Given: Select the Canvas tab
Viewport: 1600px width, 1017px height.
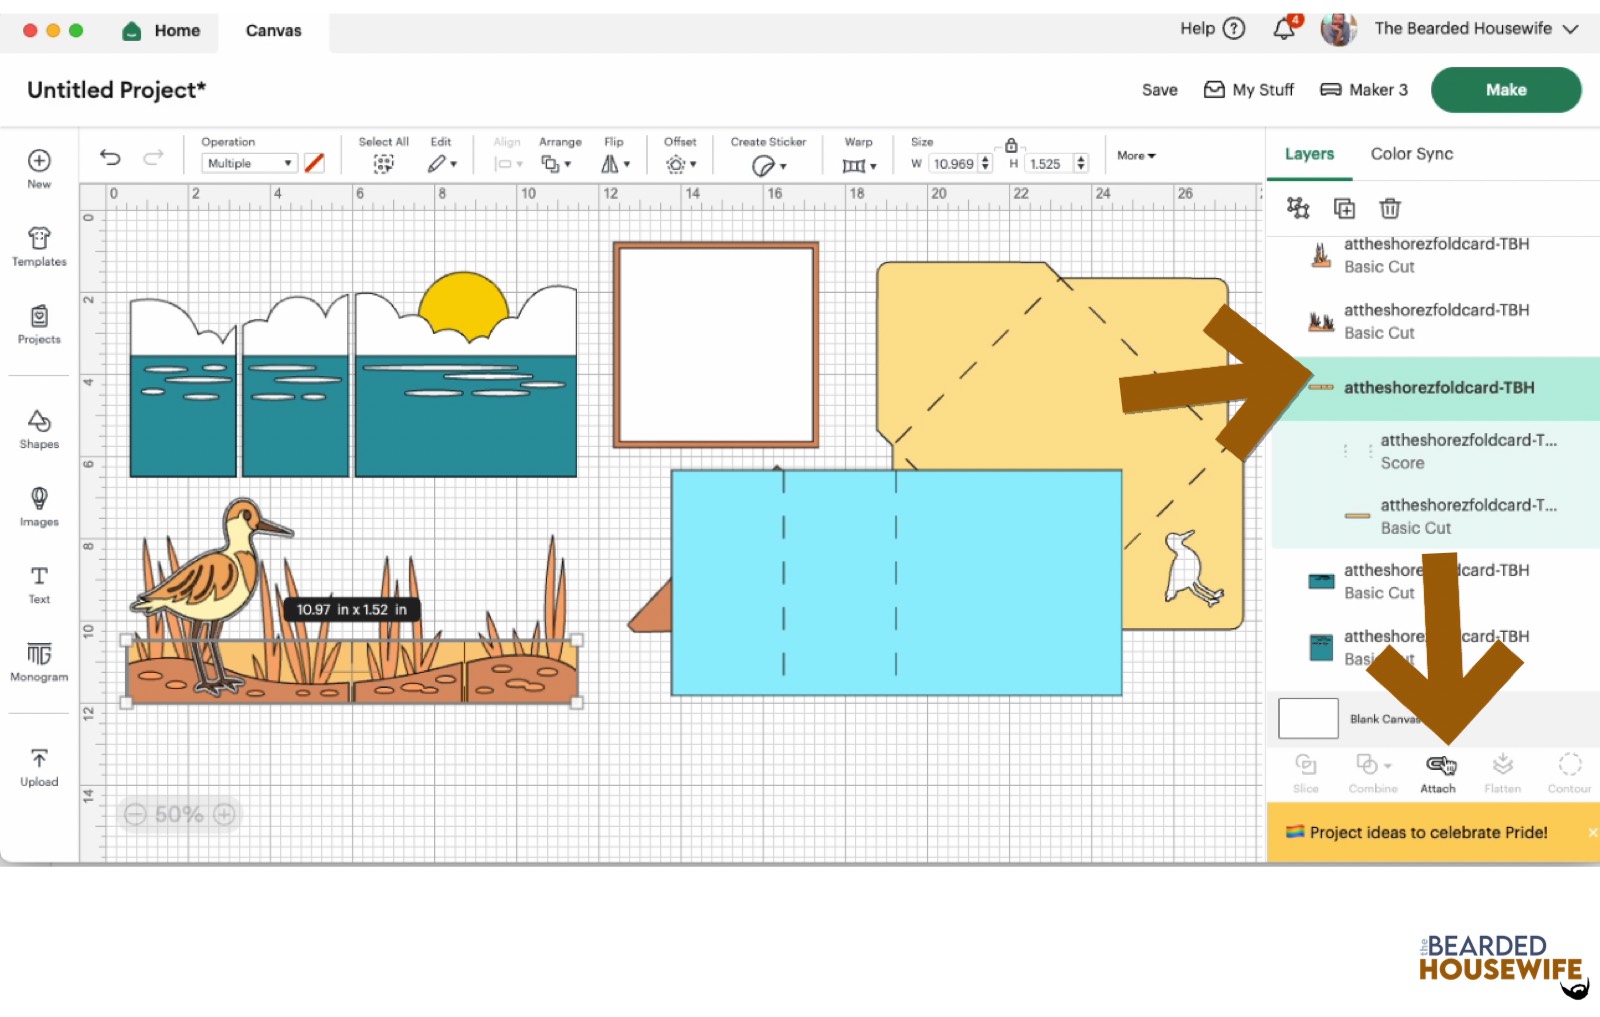Looking at the screenshot, I should coord(273,31).
